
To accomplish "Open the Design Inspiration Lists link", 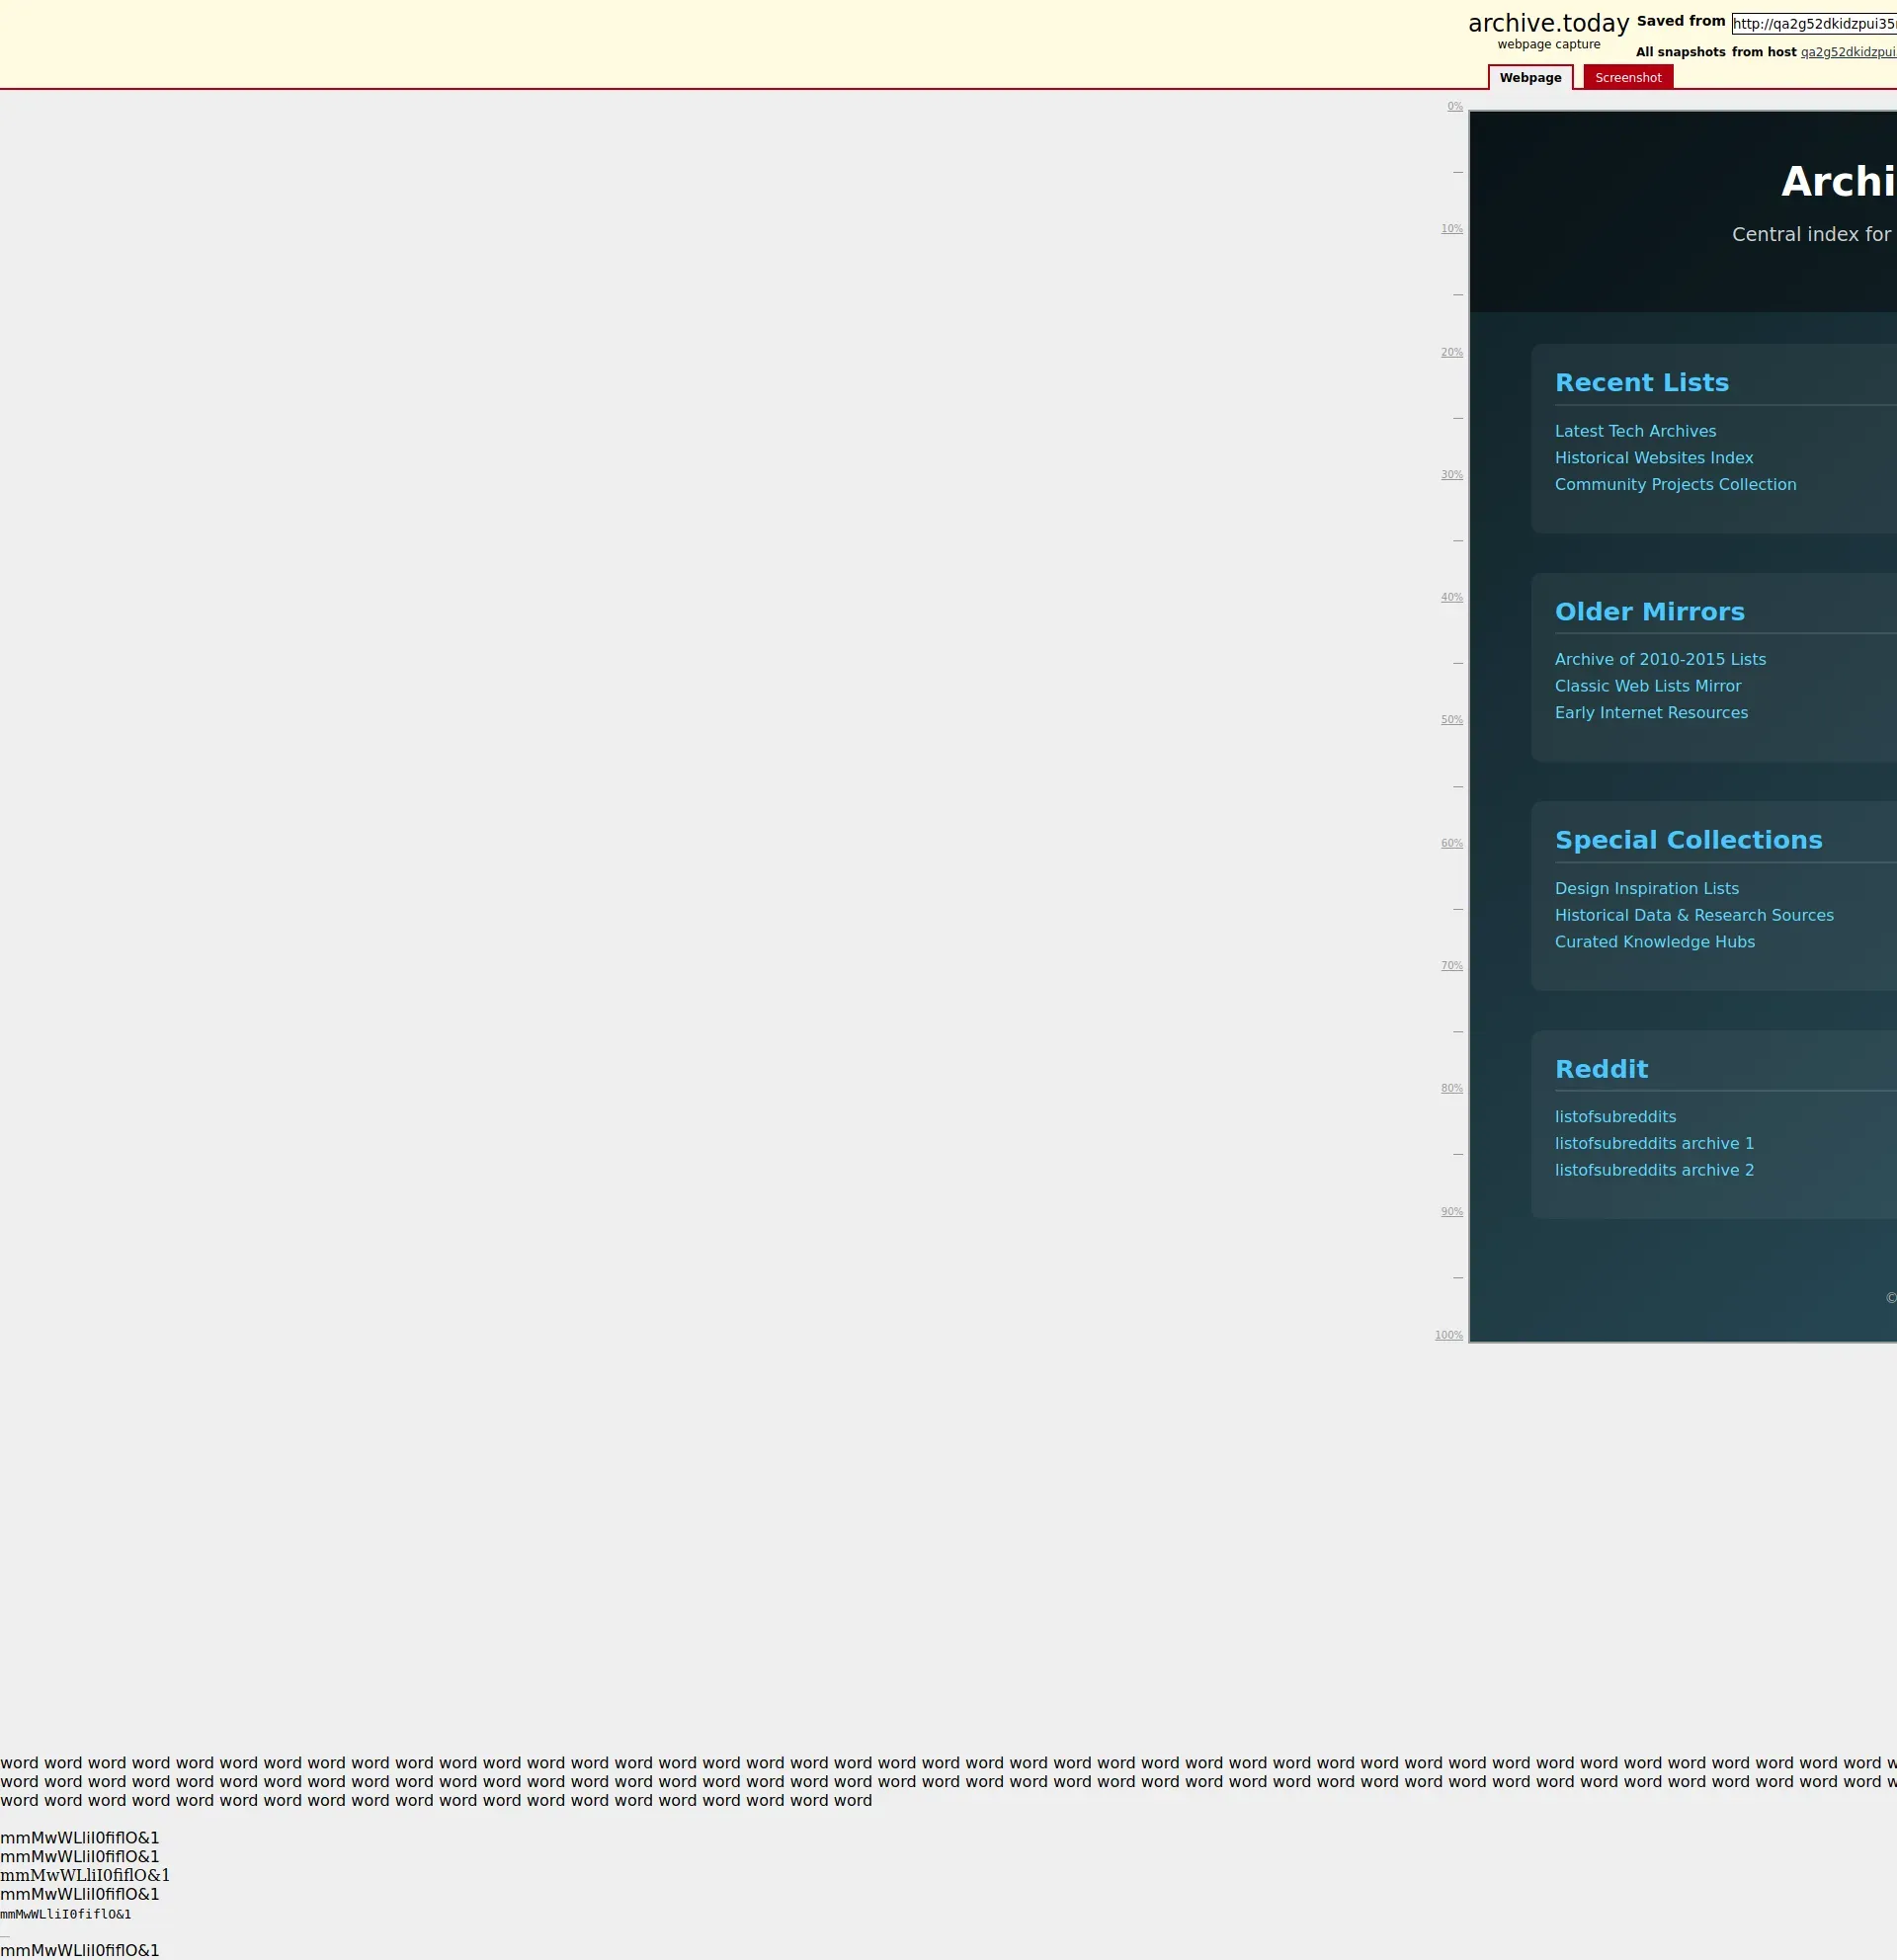I will (x=1646, y=888).
